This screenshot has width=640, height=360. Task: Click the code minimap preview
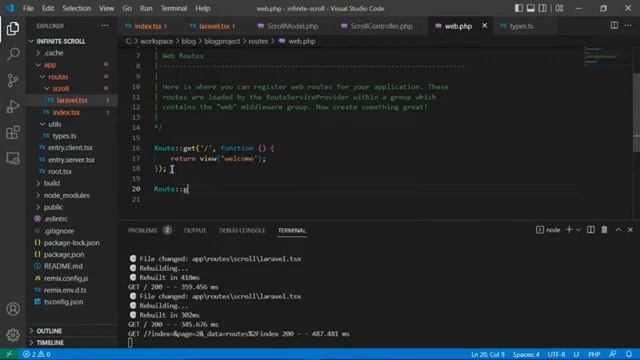click(607, 56)
